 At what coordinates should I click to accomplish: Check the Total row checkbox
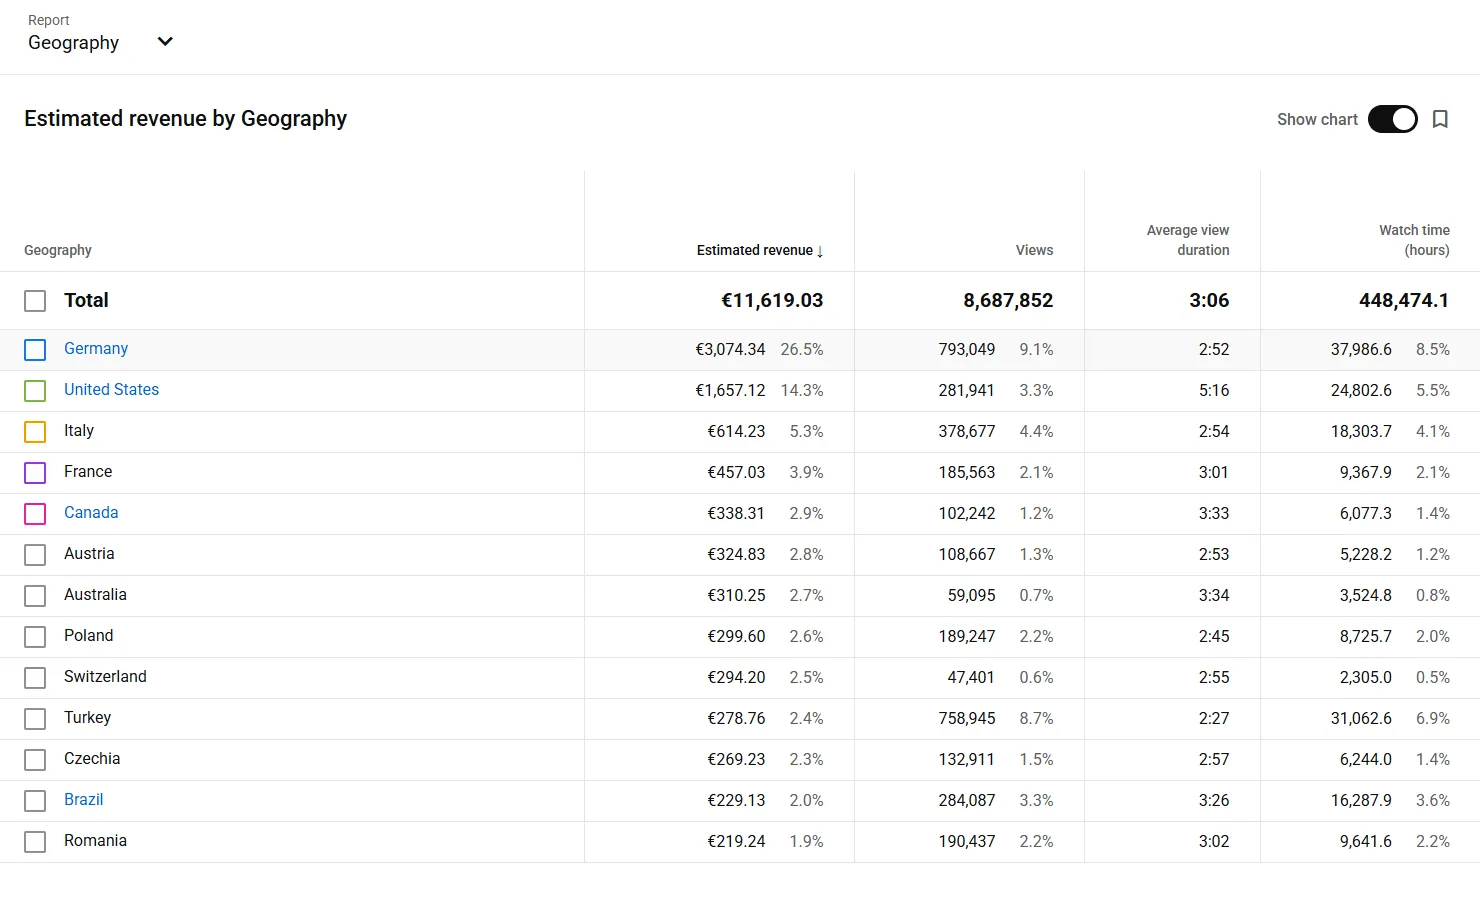pos(35,301)
